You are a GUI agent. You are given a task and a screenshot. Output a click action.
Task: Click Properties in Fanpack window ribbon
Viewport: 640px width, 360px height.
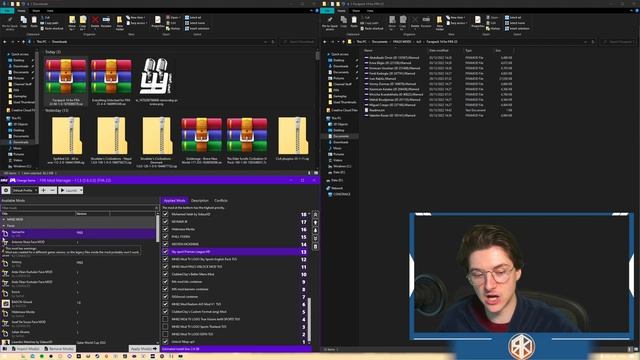point(478,22)
